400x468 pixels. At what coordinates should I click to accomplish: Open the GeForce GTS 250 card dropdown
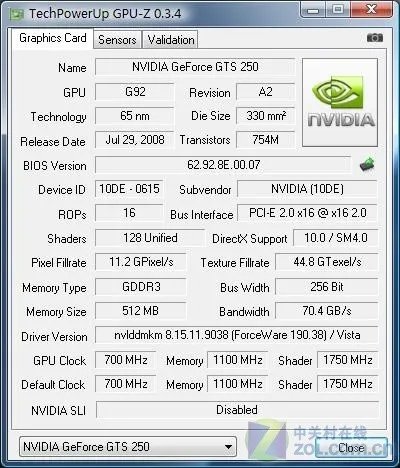coord(128,446)
